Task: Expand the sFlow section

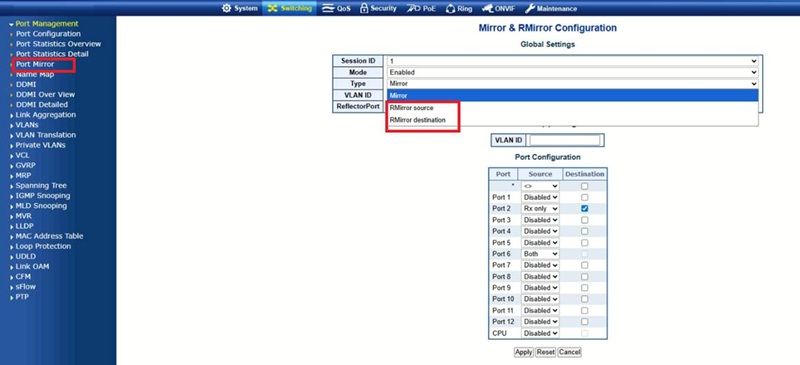Action: (x=26, y=286)
